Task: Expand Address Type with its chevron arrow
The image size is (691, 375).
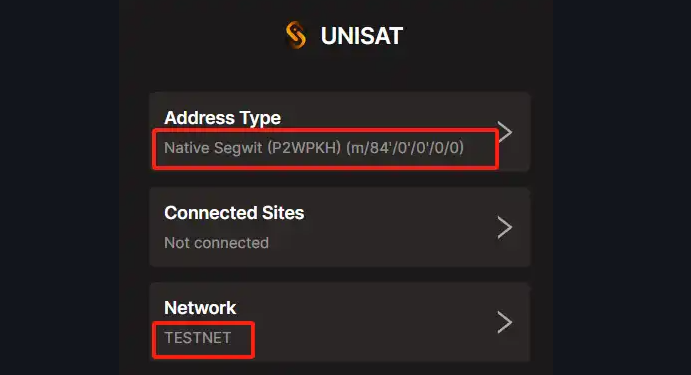Action: 505,131
